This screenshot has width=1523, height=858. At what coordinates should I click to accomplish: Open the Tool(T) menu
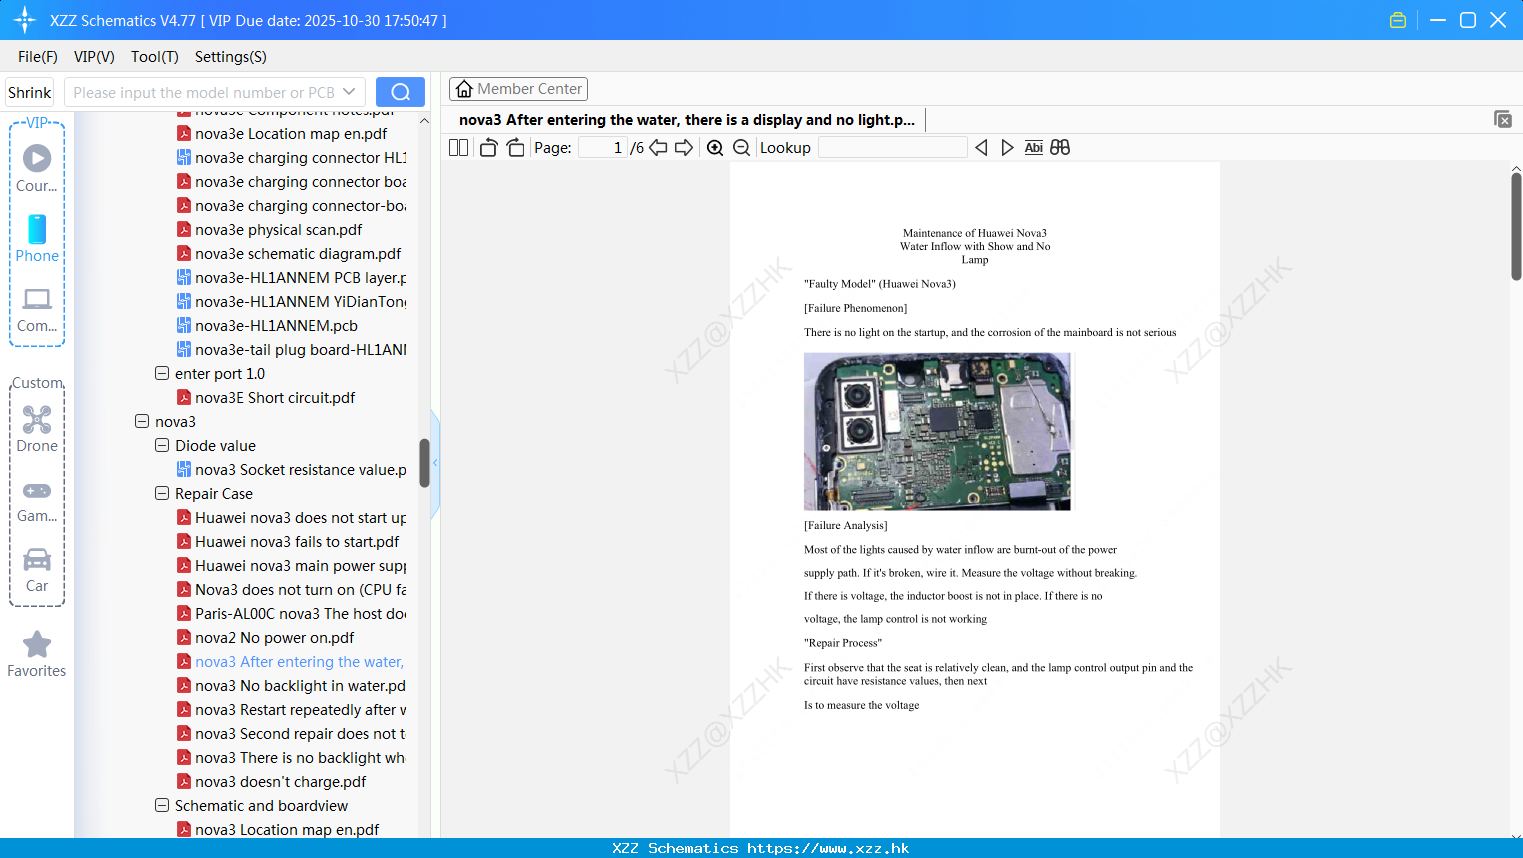point(155,57)
